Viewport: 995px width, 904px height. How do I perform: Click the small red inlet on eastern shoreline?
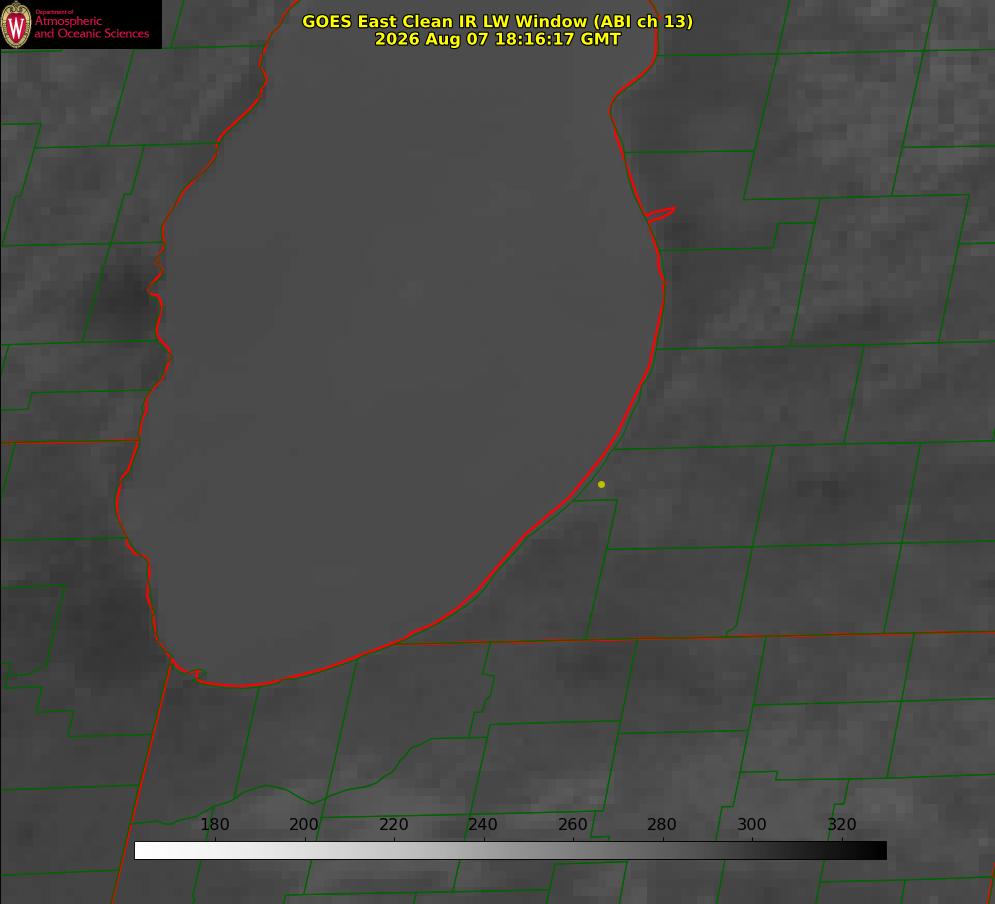tap(661, 214)
